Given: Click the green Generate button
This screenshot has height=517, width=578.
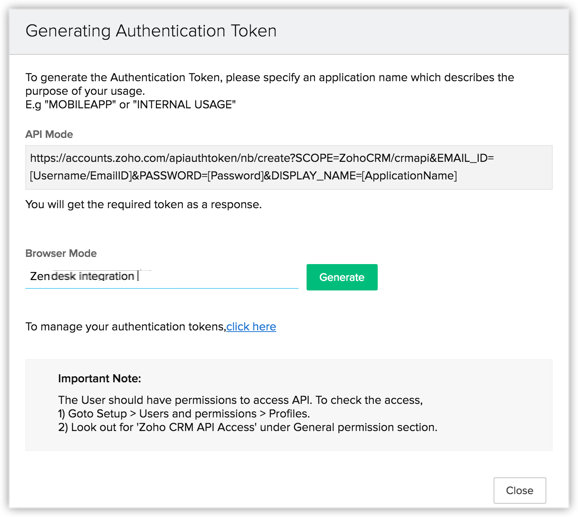Looking at the screenshot, I should [342, 277].
